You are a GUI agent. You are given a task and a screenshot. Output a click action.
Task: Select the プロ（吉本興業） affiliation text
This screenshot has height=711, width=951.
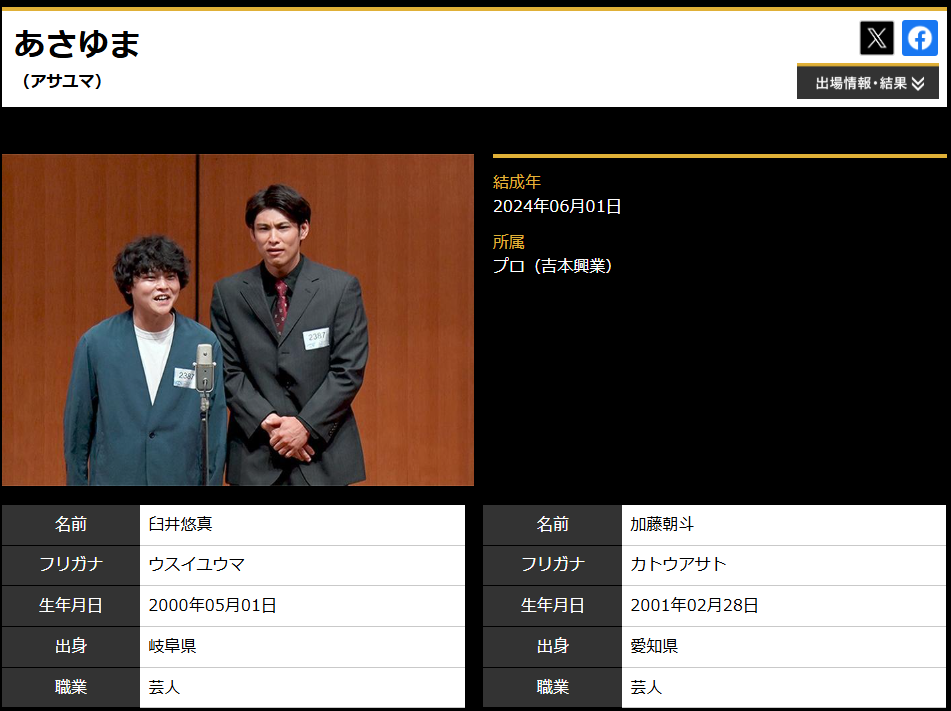click(553, 266)
